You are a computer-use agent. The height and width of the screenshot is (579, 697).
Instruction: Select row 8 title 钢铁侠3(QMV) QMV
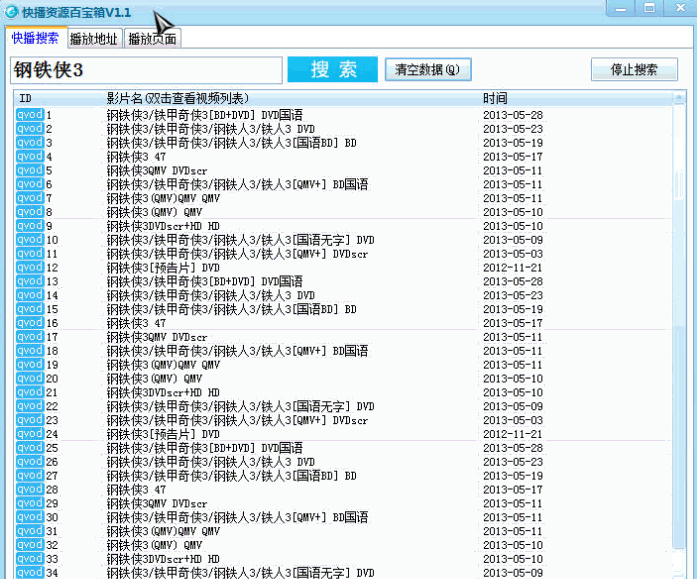click(x=154, y=212)
